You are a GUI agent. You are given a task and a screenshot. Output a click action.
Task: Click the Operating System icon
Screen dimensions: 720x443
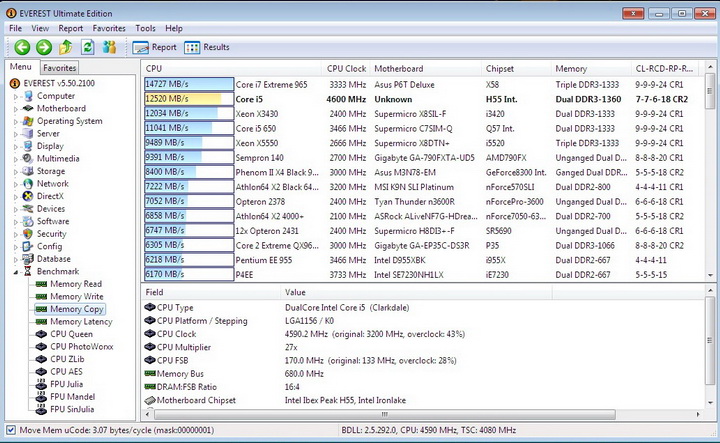28,121
